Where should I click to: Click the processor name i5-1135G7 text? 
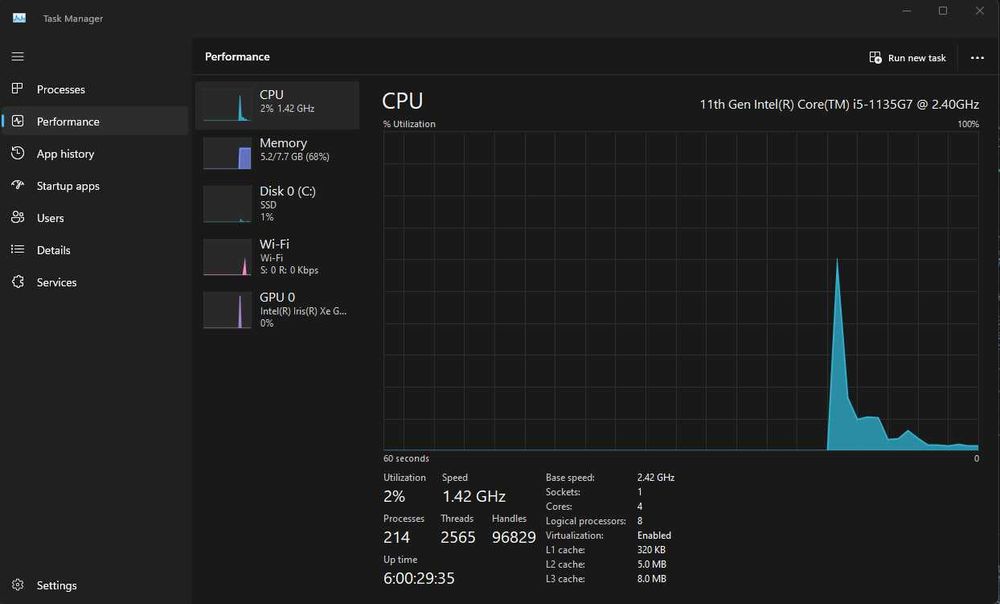pyautogui.click(x=839, y=104)
